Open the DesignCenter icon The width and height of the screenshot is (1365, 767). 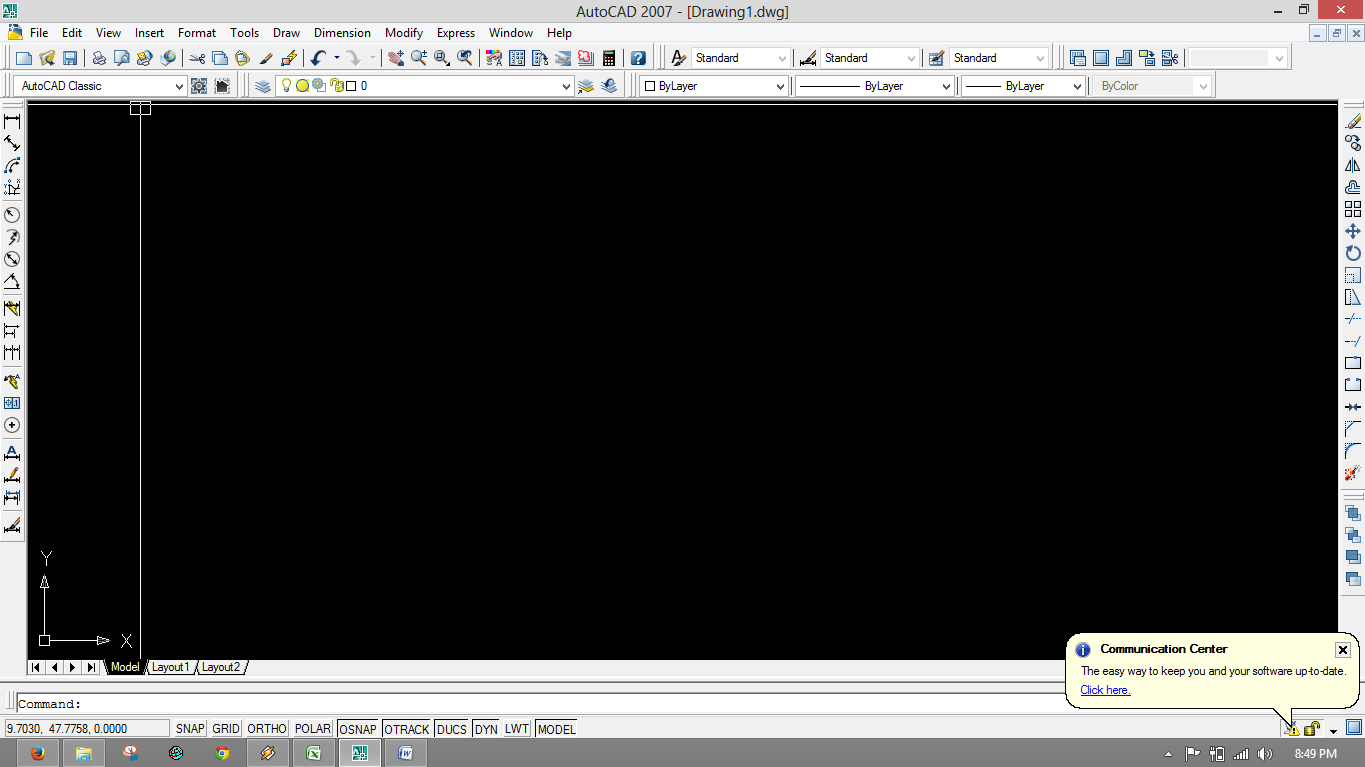[x=517, y=58]
